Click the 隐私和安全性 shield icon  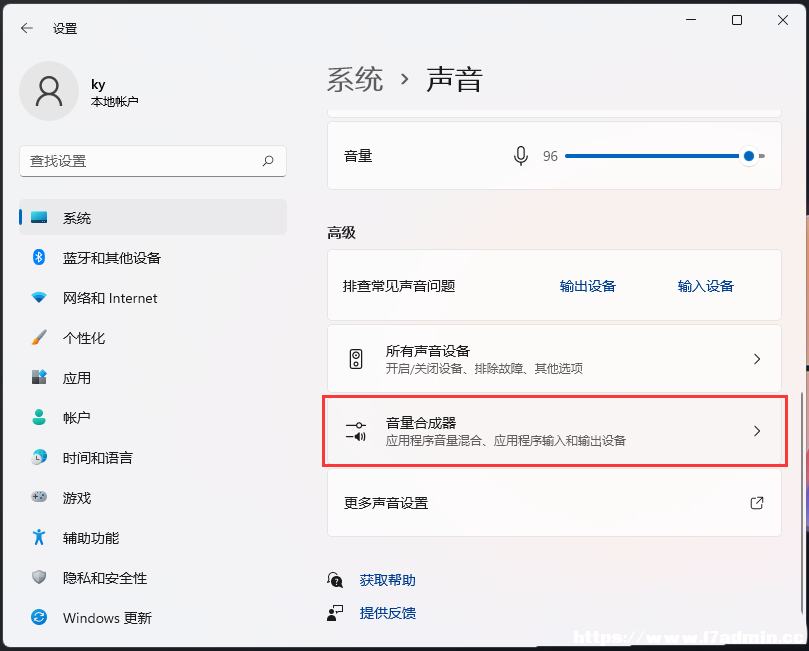click(39, 577)
